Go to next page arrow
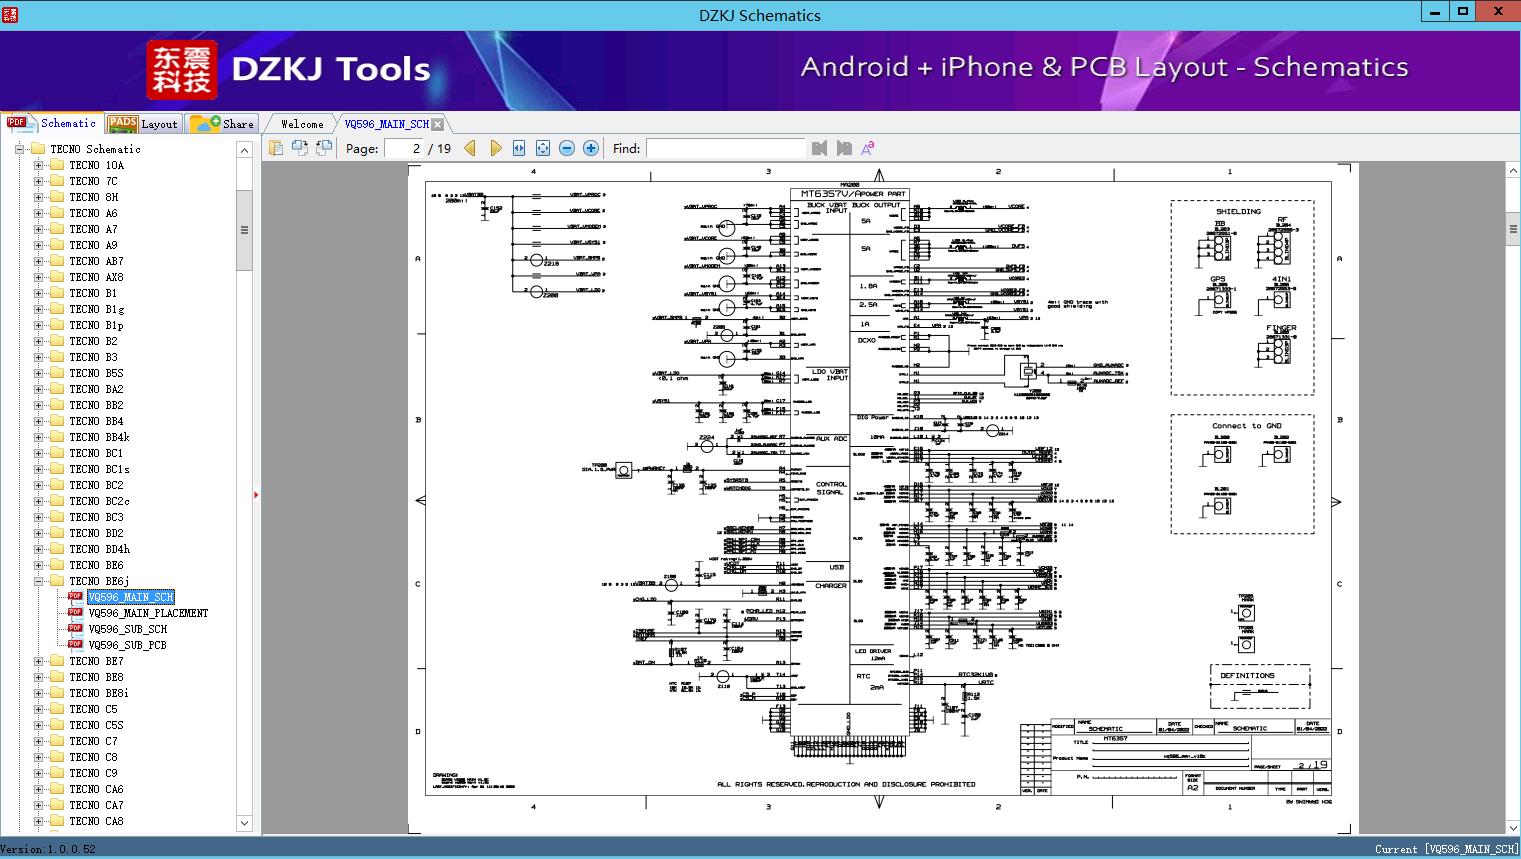This screenshot has width=1521, height=859. (495, 148)
